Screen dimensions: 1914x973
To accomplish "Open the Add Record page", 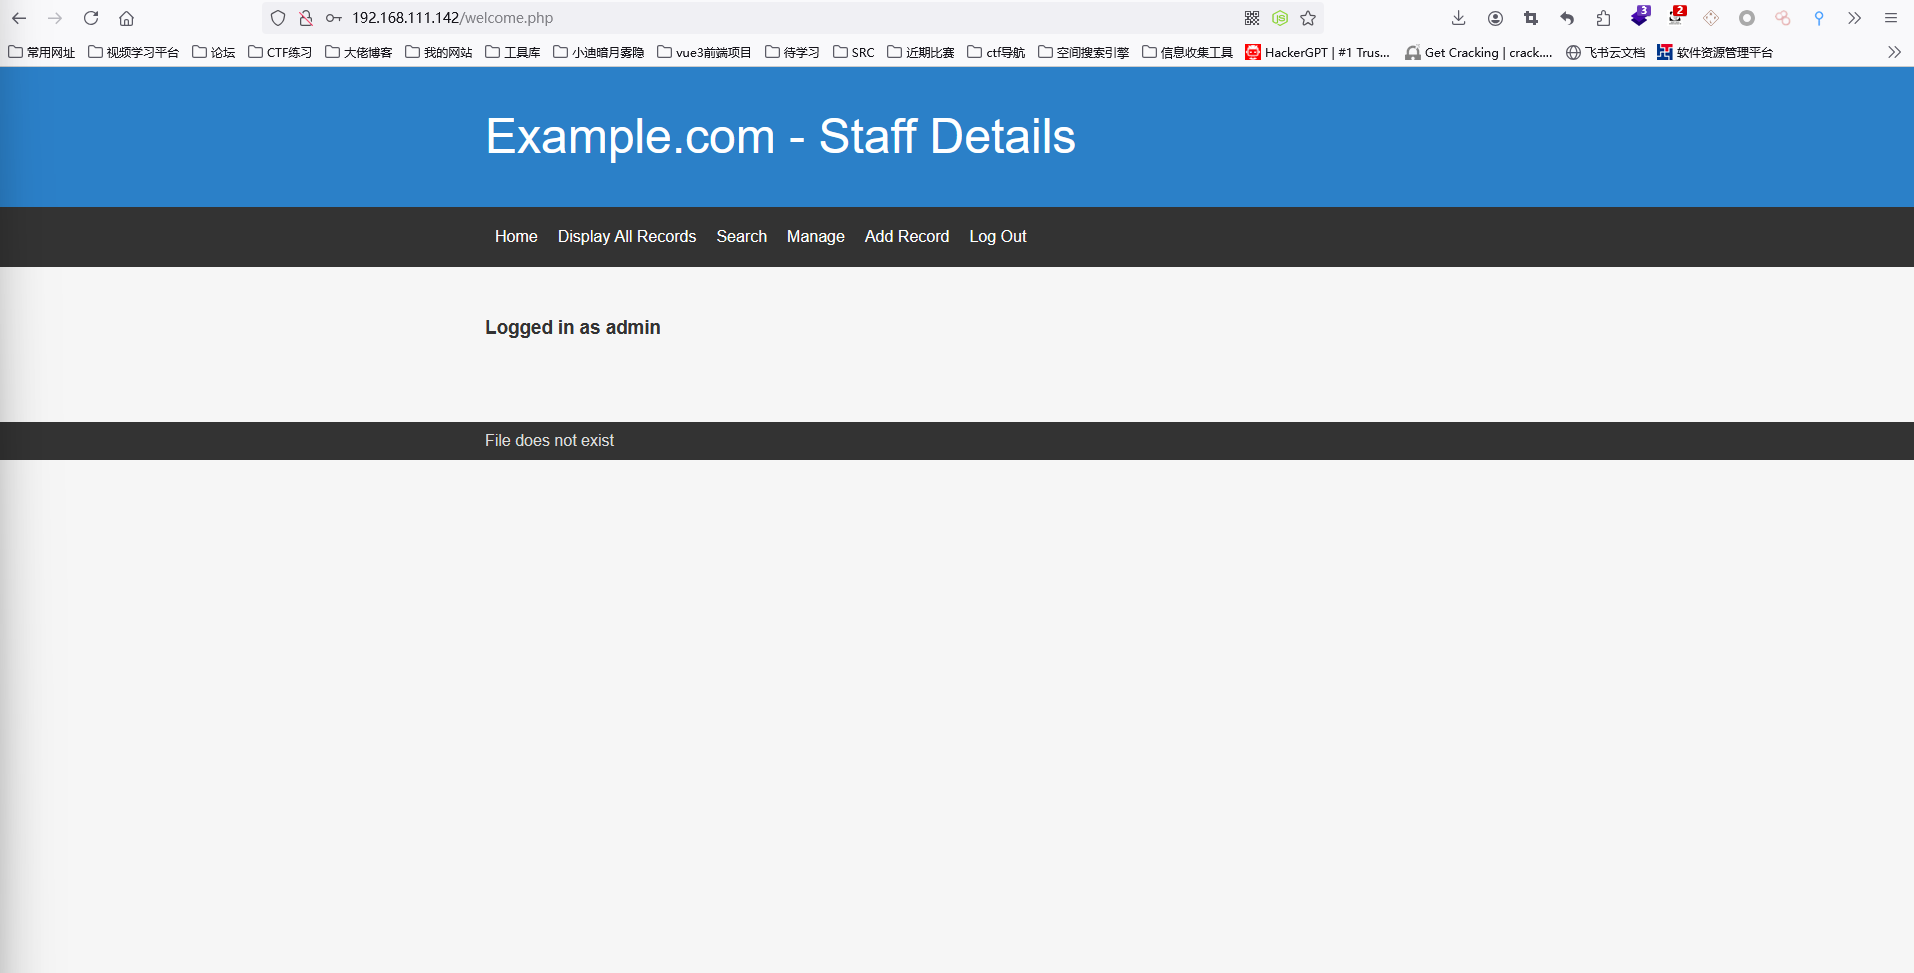I will [x=906, y=236].
